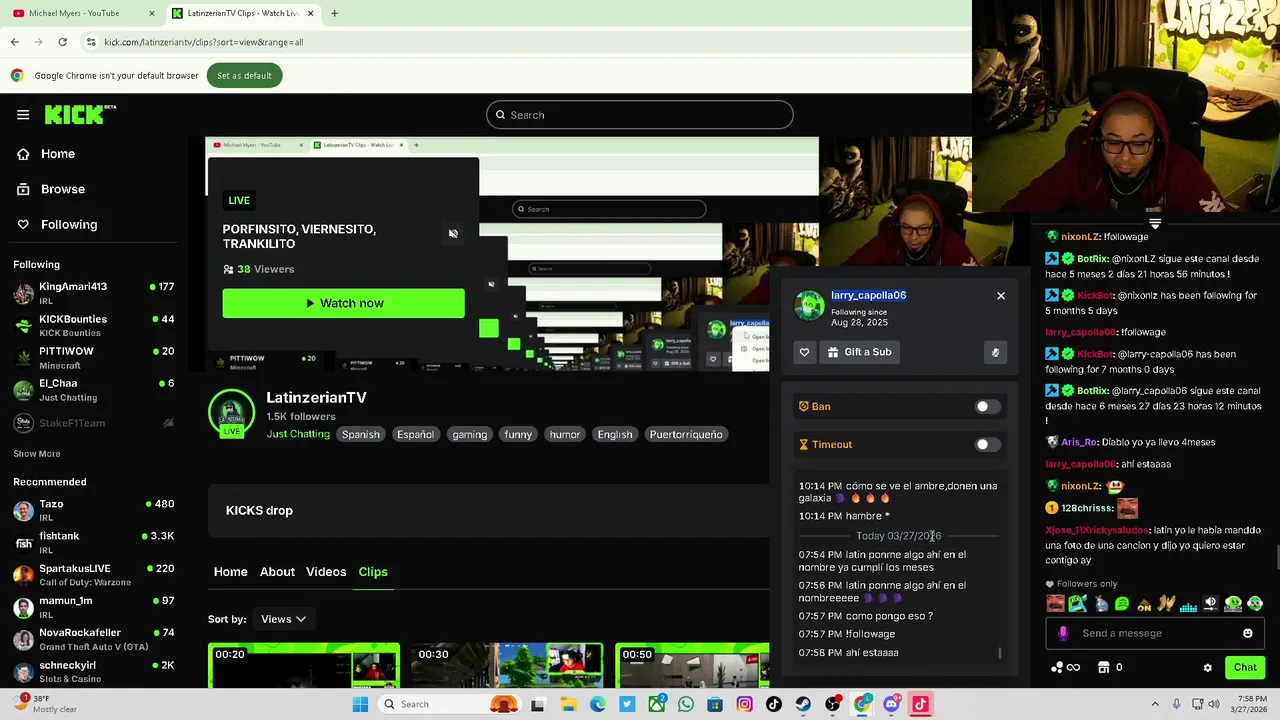1280x720 pixels.
Task: Click nixonLZ username in chat
Action: click(x=1080, y=237)
